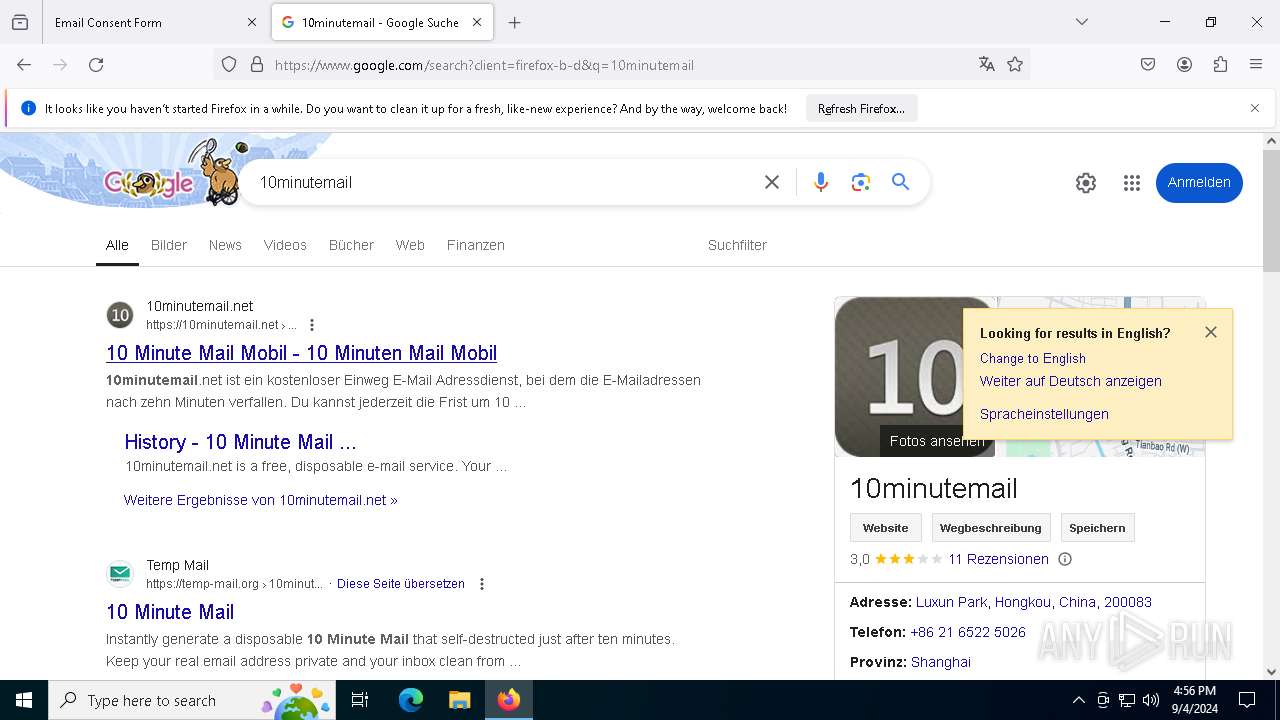Translate this page using address bar icon
The width and height of the screenshot is (1280, 720).
pos(987,65)
